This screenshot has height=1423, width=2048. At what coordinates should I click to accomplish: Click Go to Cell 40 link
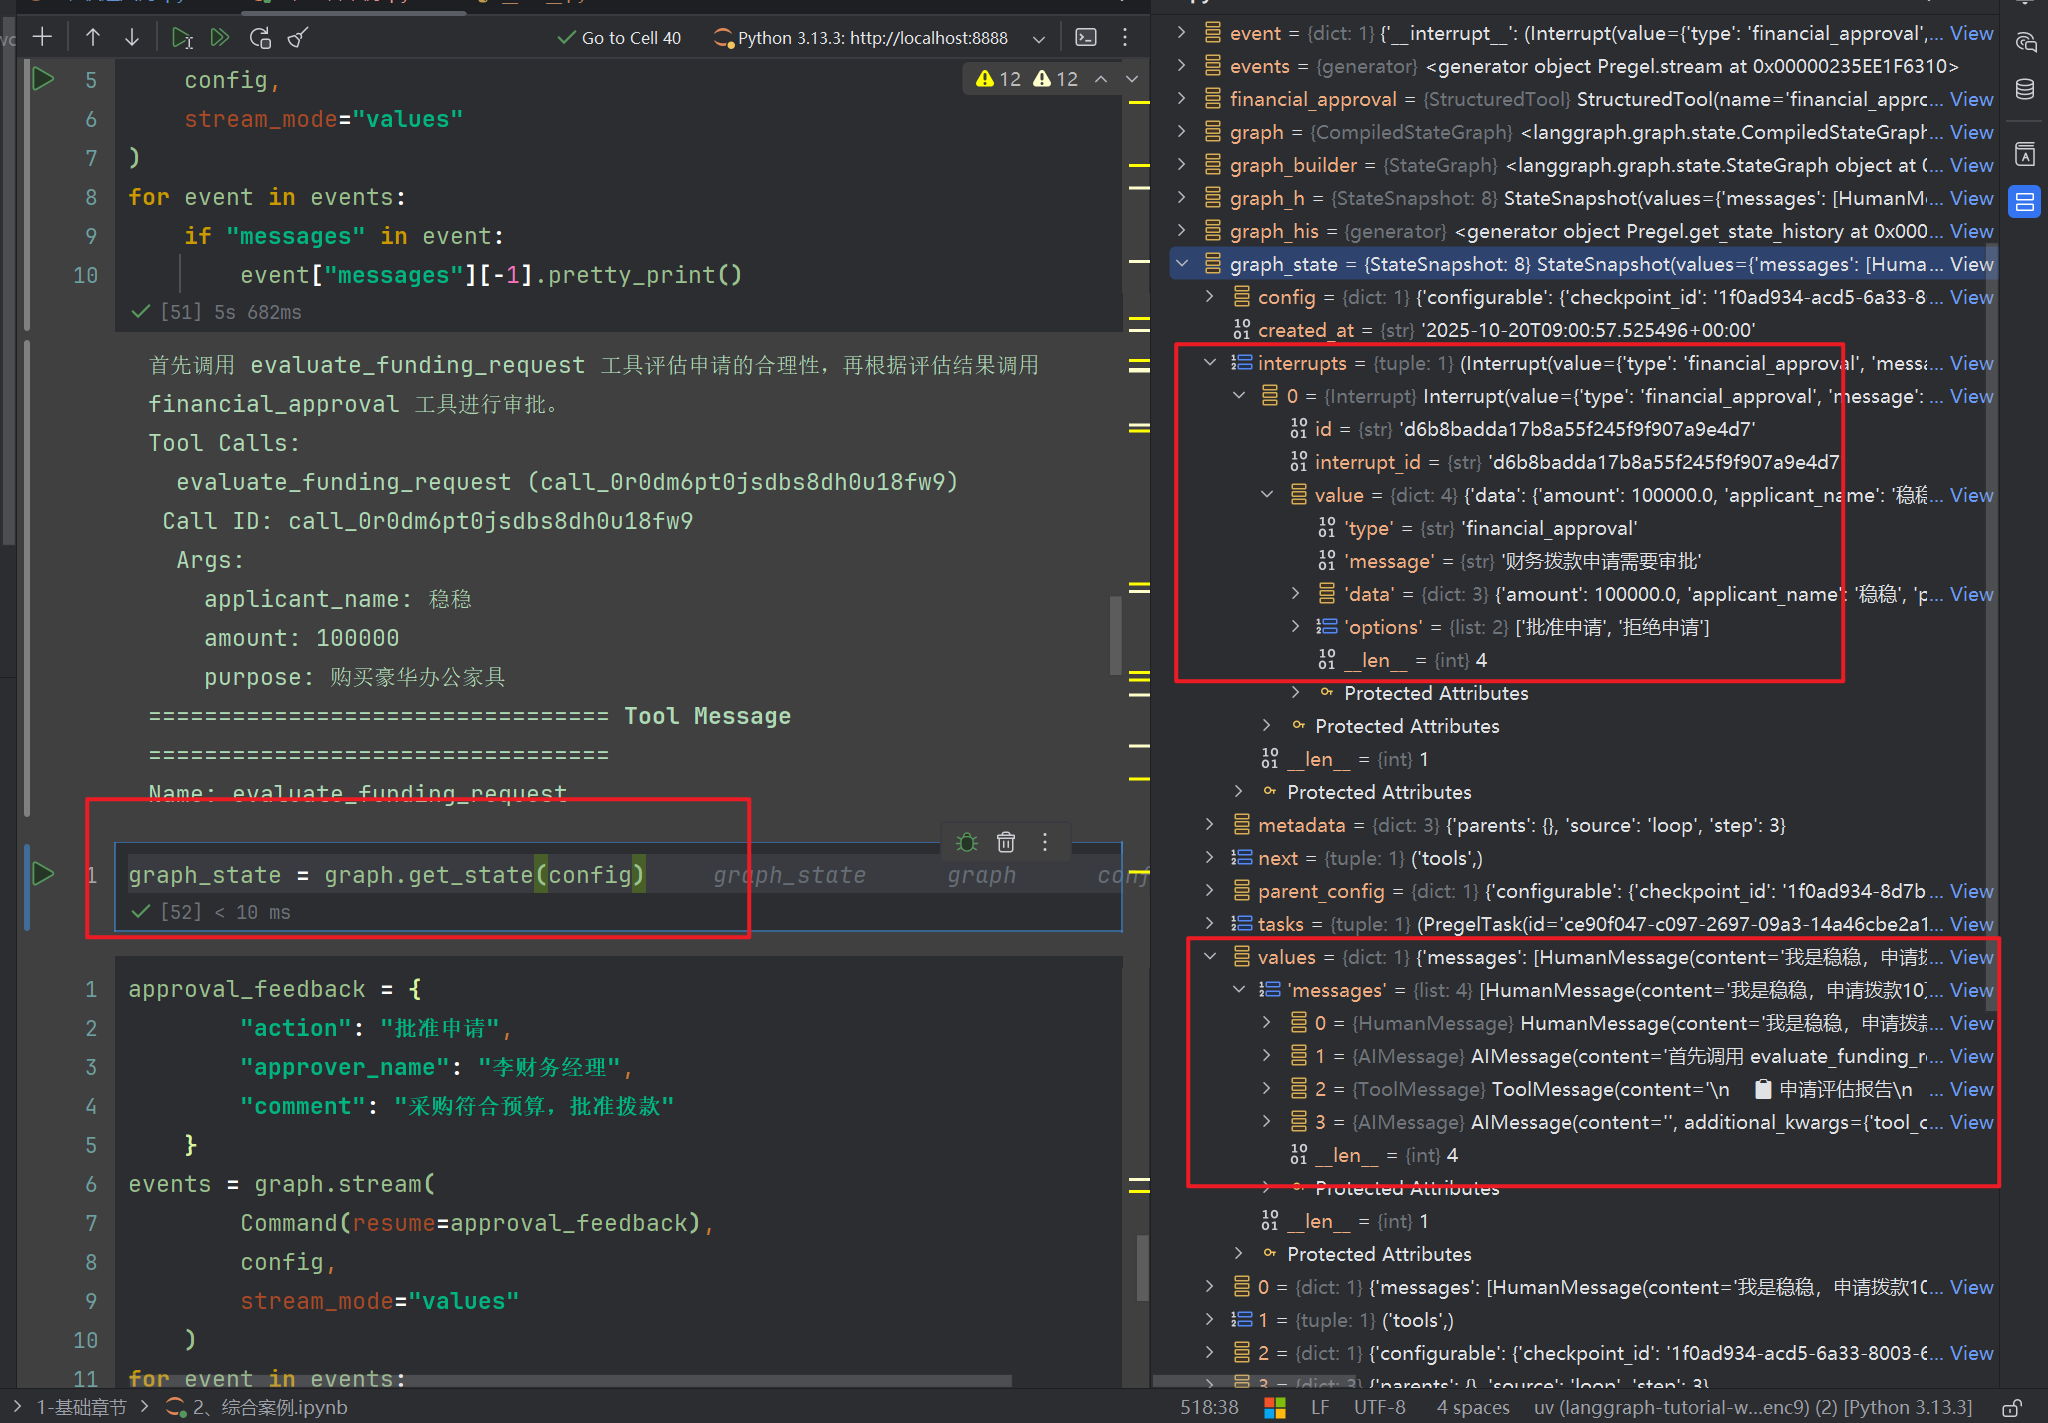630,38
